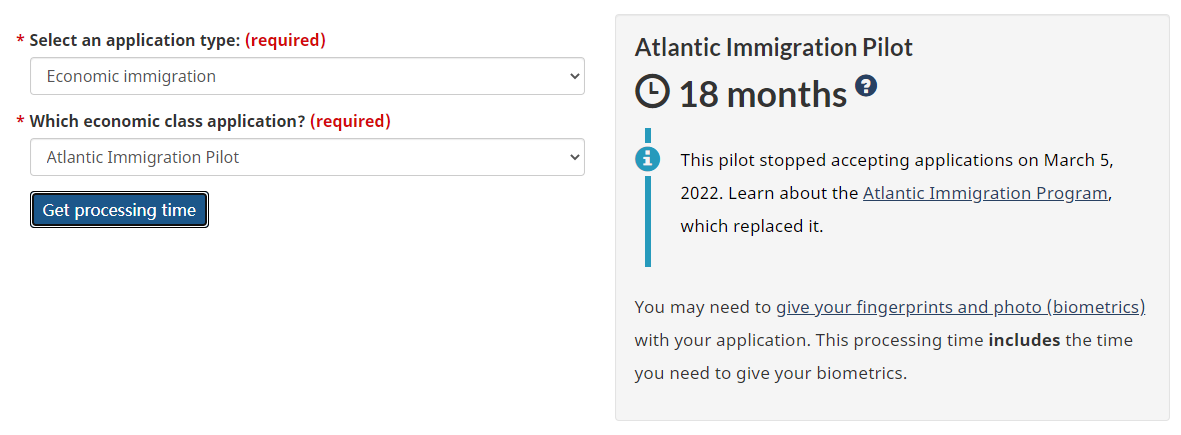Screen dimensions: 1181x435
Task: Click "(required)" beside the economic class label
Action: pyautogui.click(x=350, y=121)
